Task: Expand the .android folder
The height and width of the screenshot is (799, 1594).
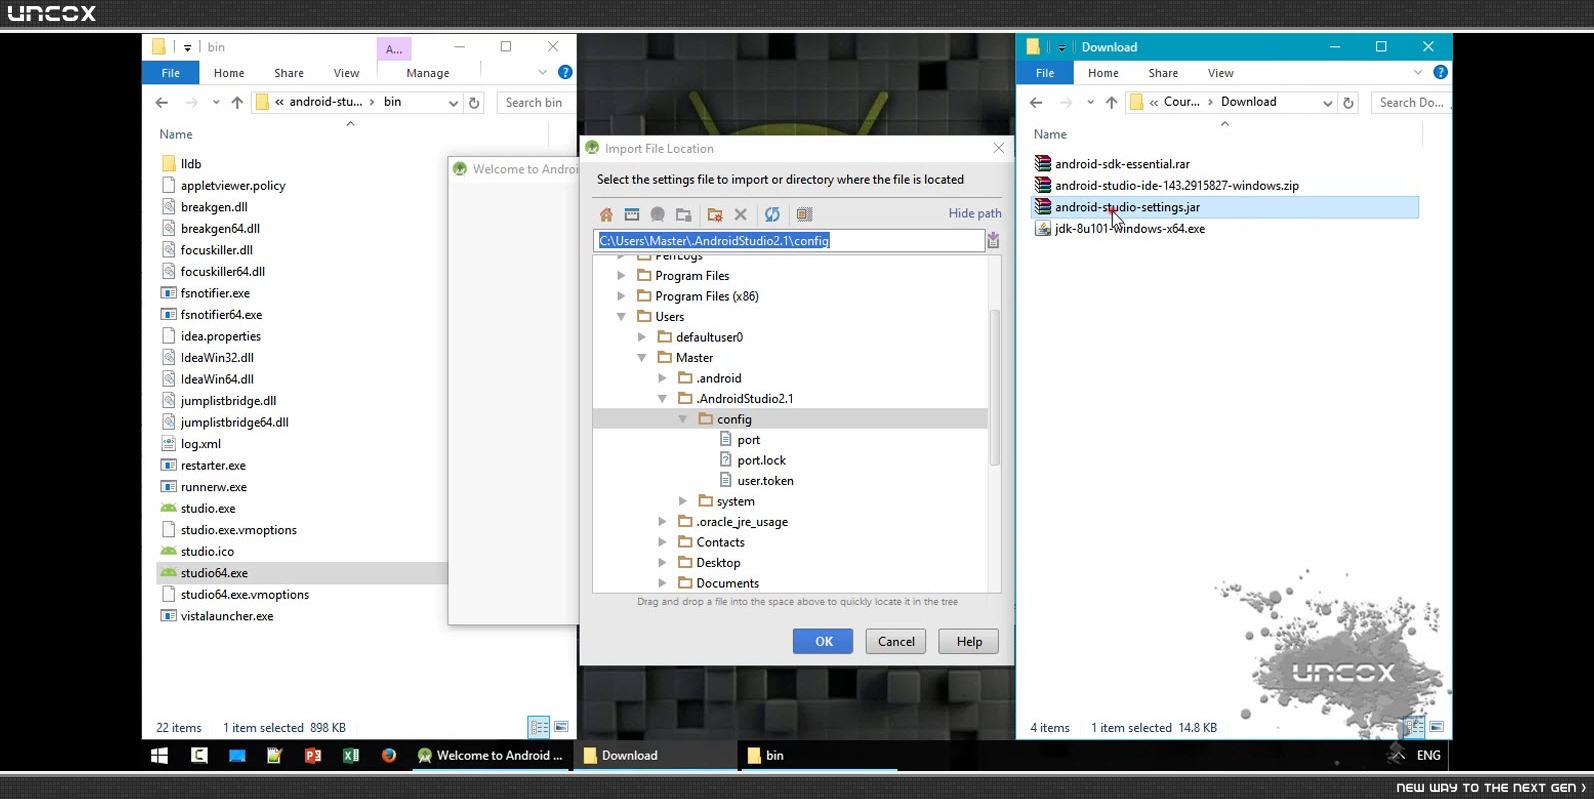Action: coord(663,378)
